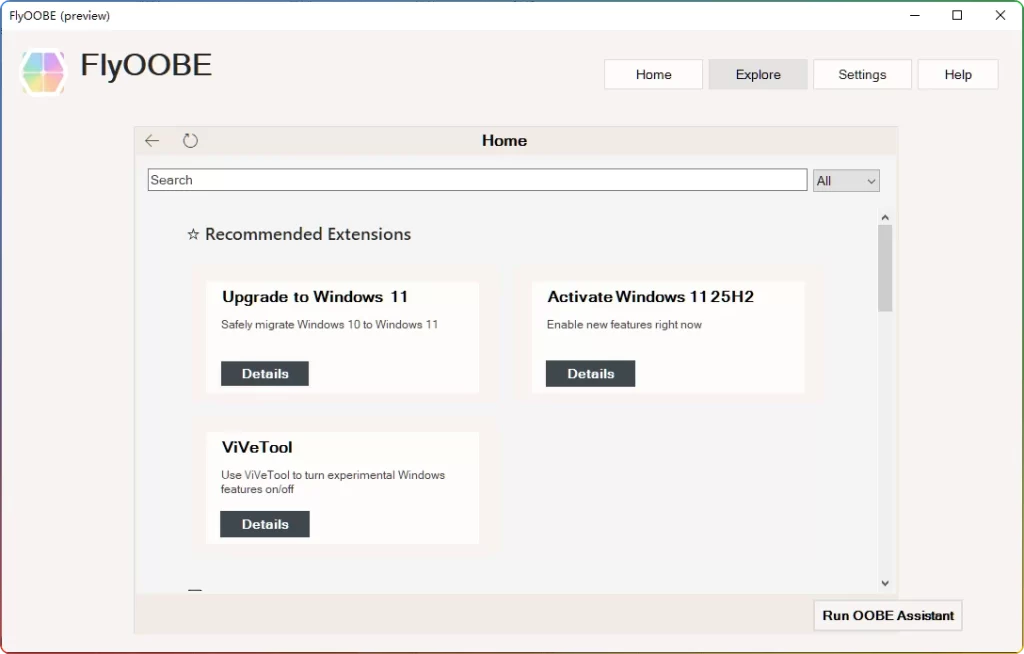Image resolution: width=1024 pixels, height=654 pixels.
Task: Open the All filter dropdown
Action: (x=846, y=180)
